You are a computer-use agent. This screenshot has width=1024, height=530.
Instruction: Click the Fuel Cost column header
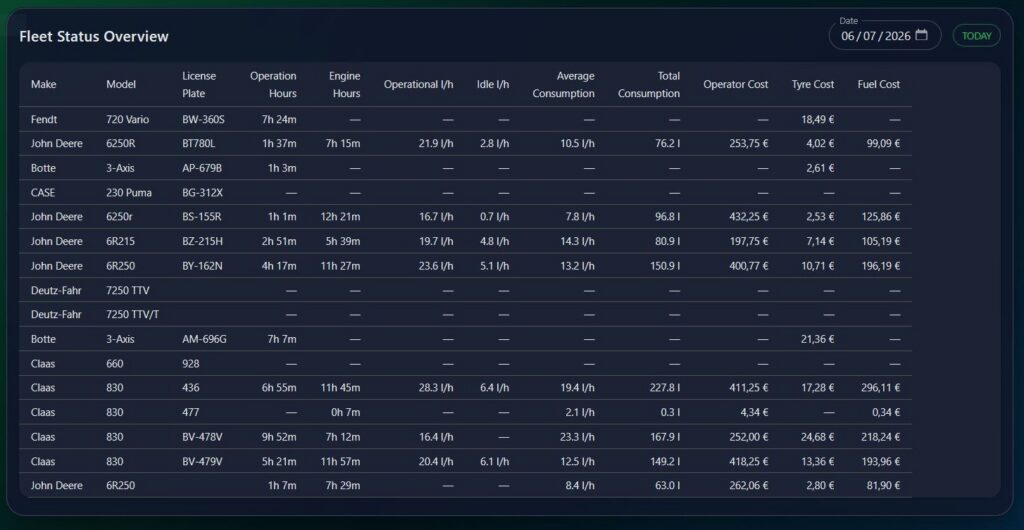879,84
